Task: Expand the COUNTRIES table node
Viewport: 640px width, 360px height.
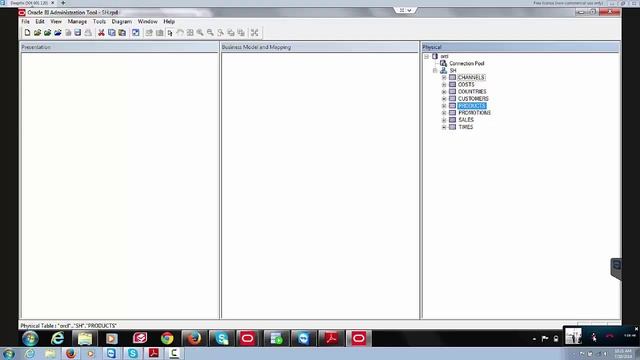Action: click(444, 92)
